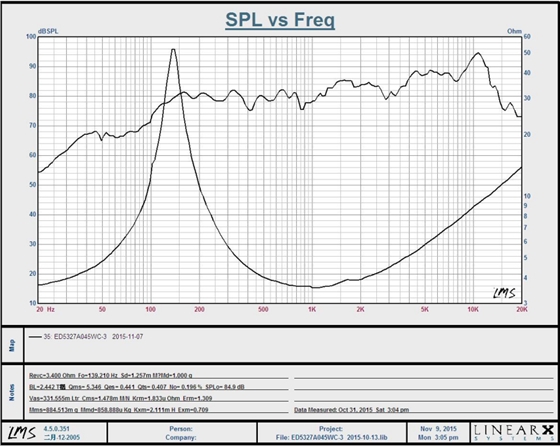Click the Data Measured Oct 31, 2015 note
The height and width of the screenshot is (446, 560).
(351, 410)
